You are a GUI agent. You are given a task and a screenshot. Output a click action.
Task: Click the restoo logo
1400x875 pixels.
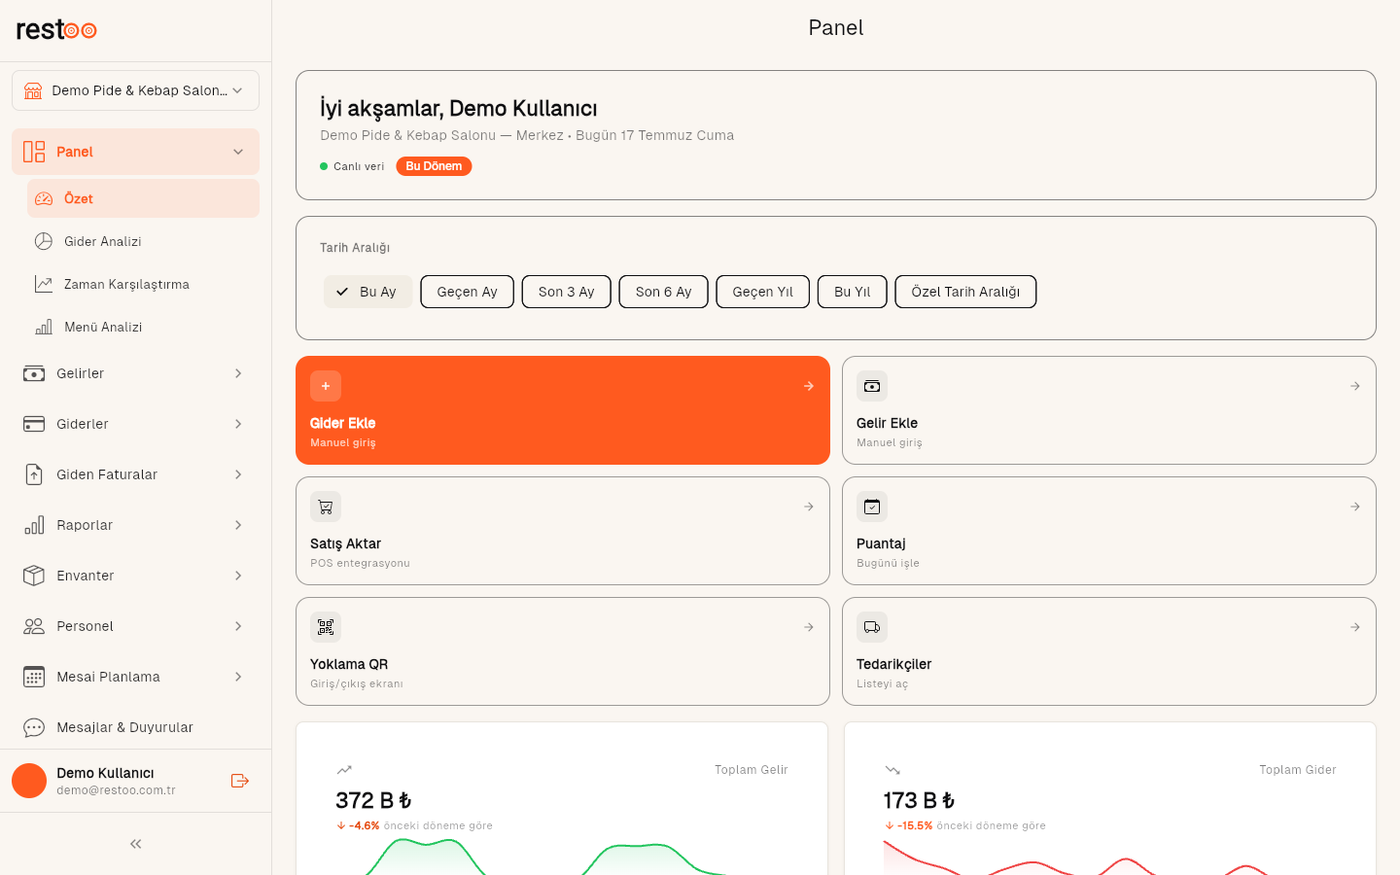(57, 30)
